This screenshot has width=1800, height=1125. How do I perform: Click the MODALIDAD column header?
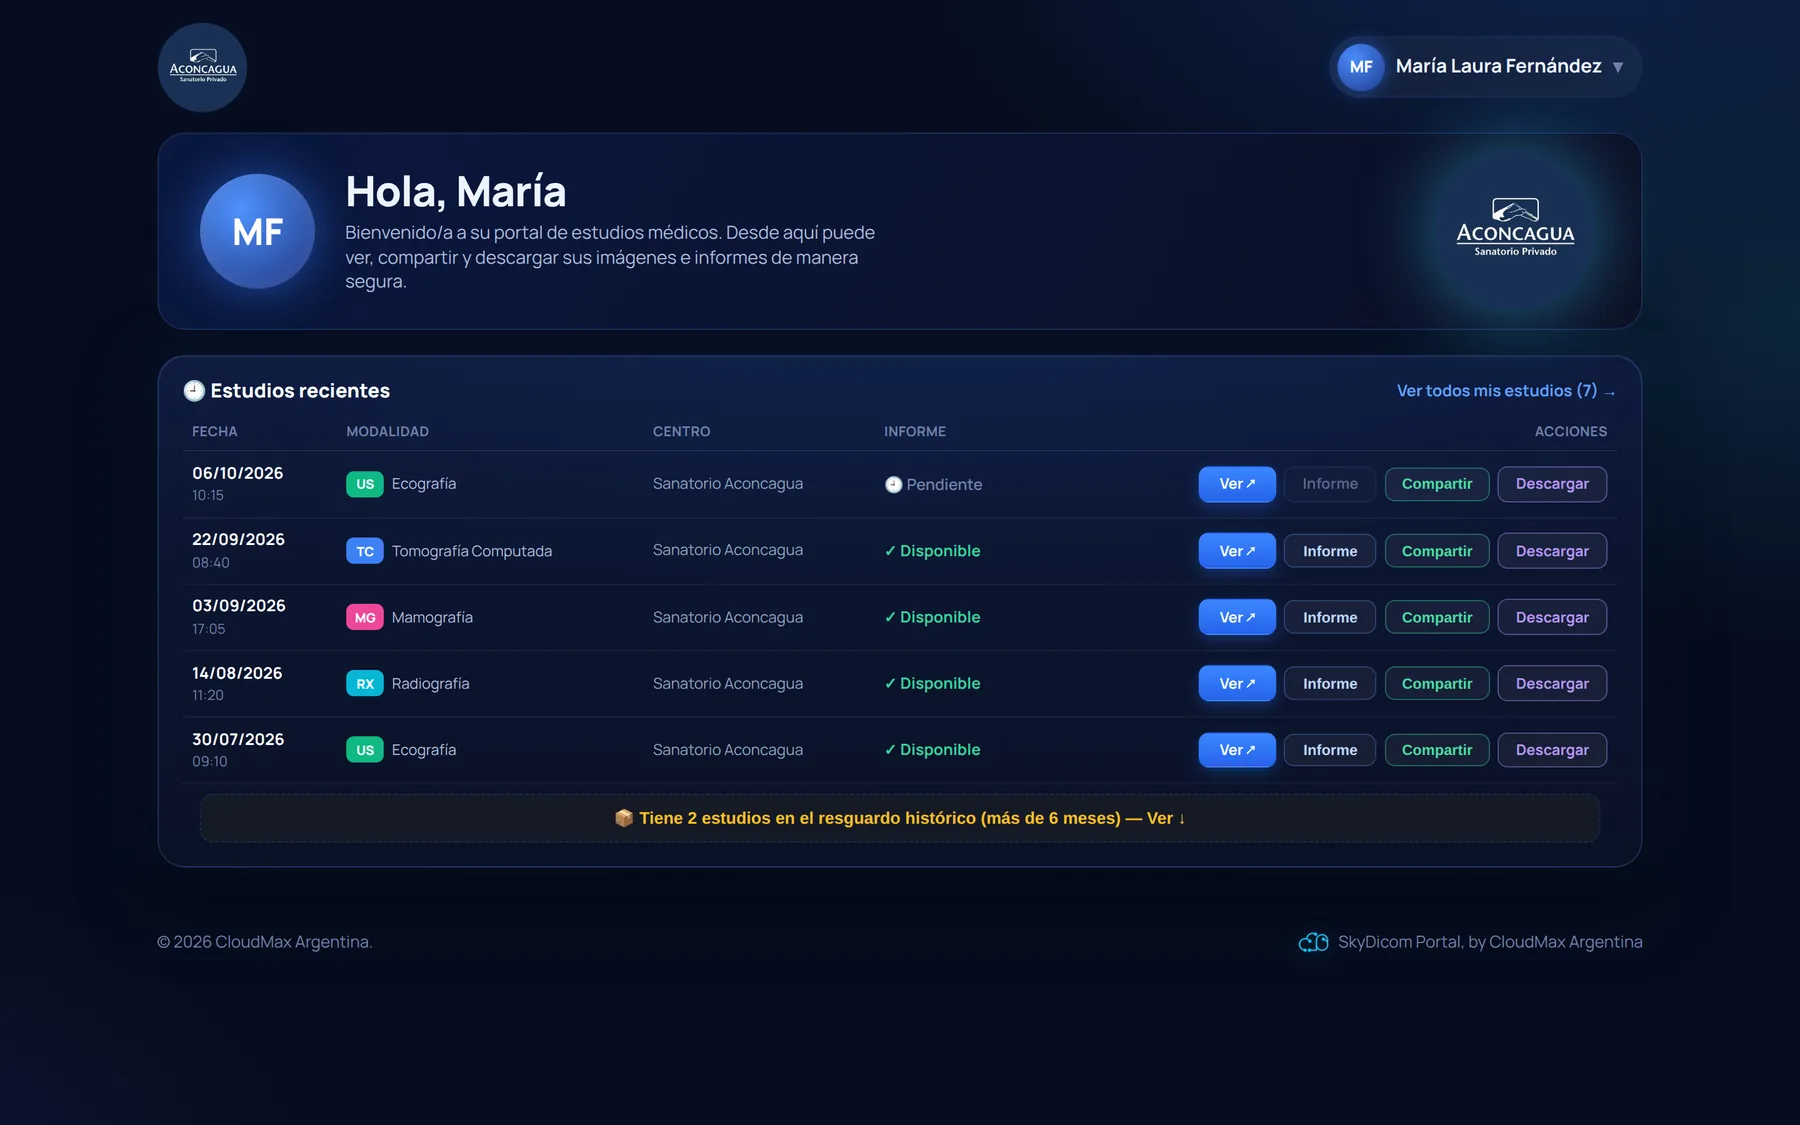[387, 432]
